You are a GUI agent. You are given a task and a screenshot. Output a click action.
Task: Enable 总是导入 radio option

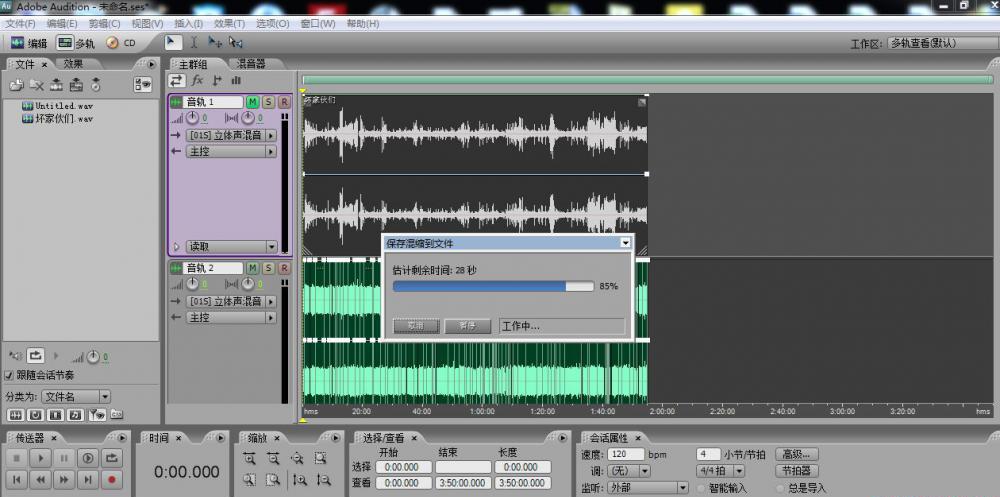click(x=782, y=488)
